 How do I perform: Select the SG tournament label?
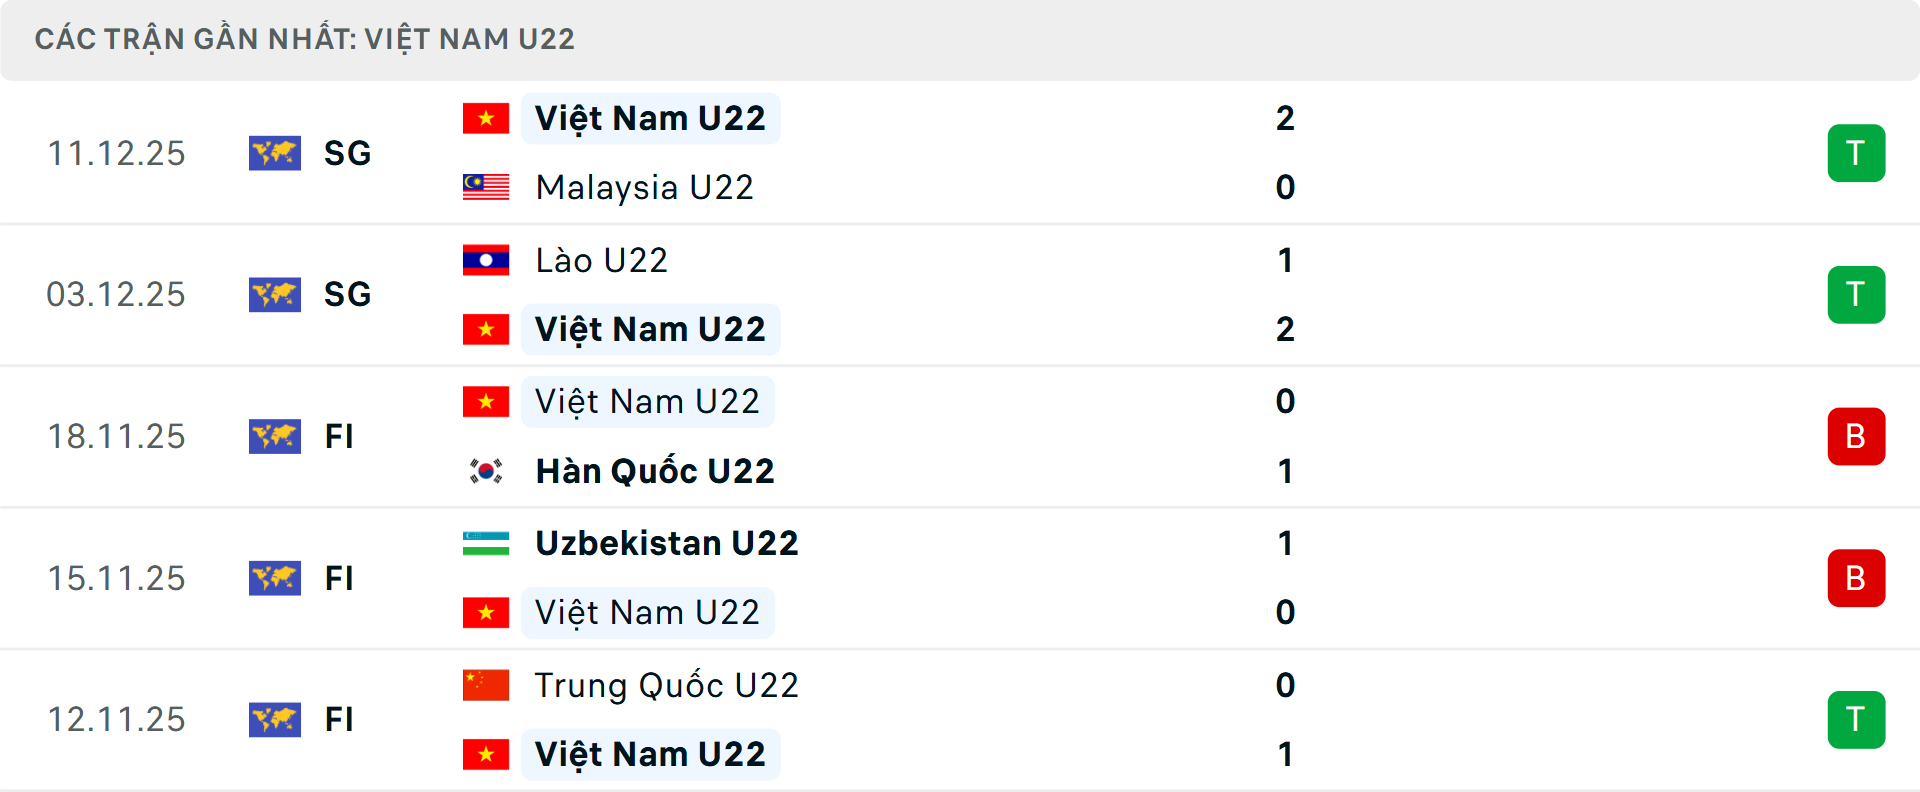click(x=347, y=153)
